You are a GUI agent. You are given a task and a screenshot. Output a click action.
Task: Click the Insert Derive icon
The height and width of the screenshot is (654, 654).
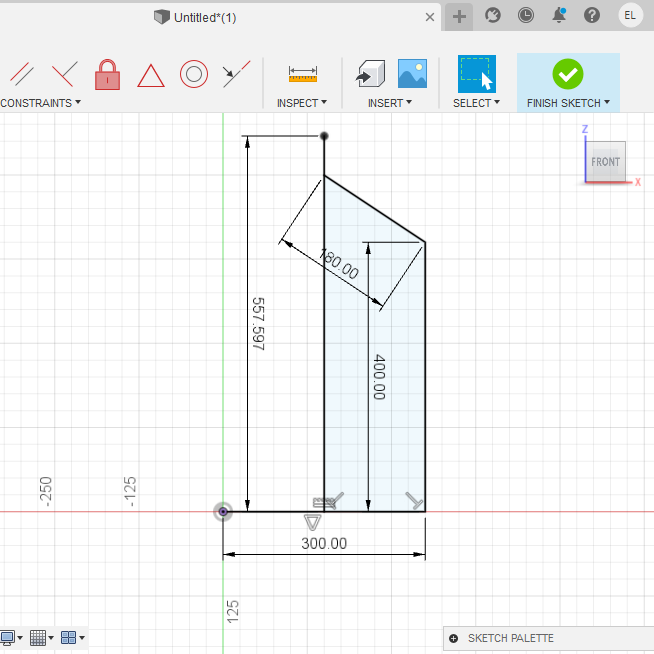click(370, 74)
